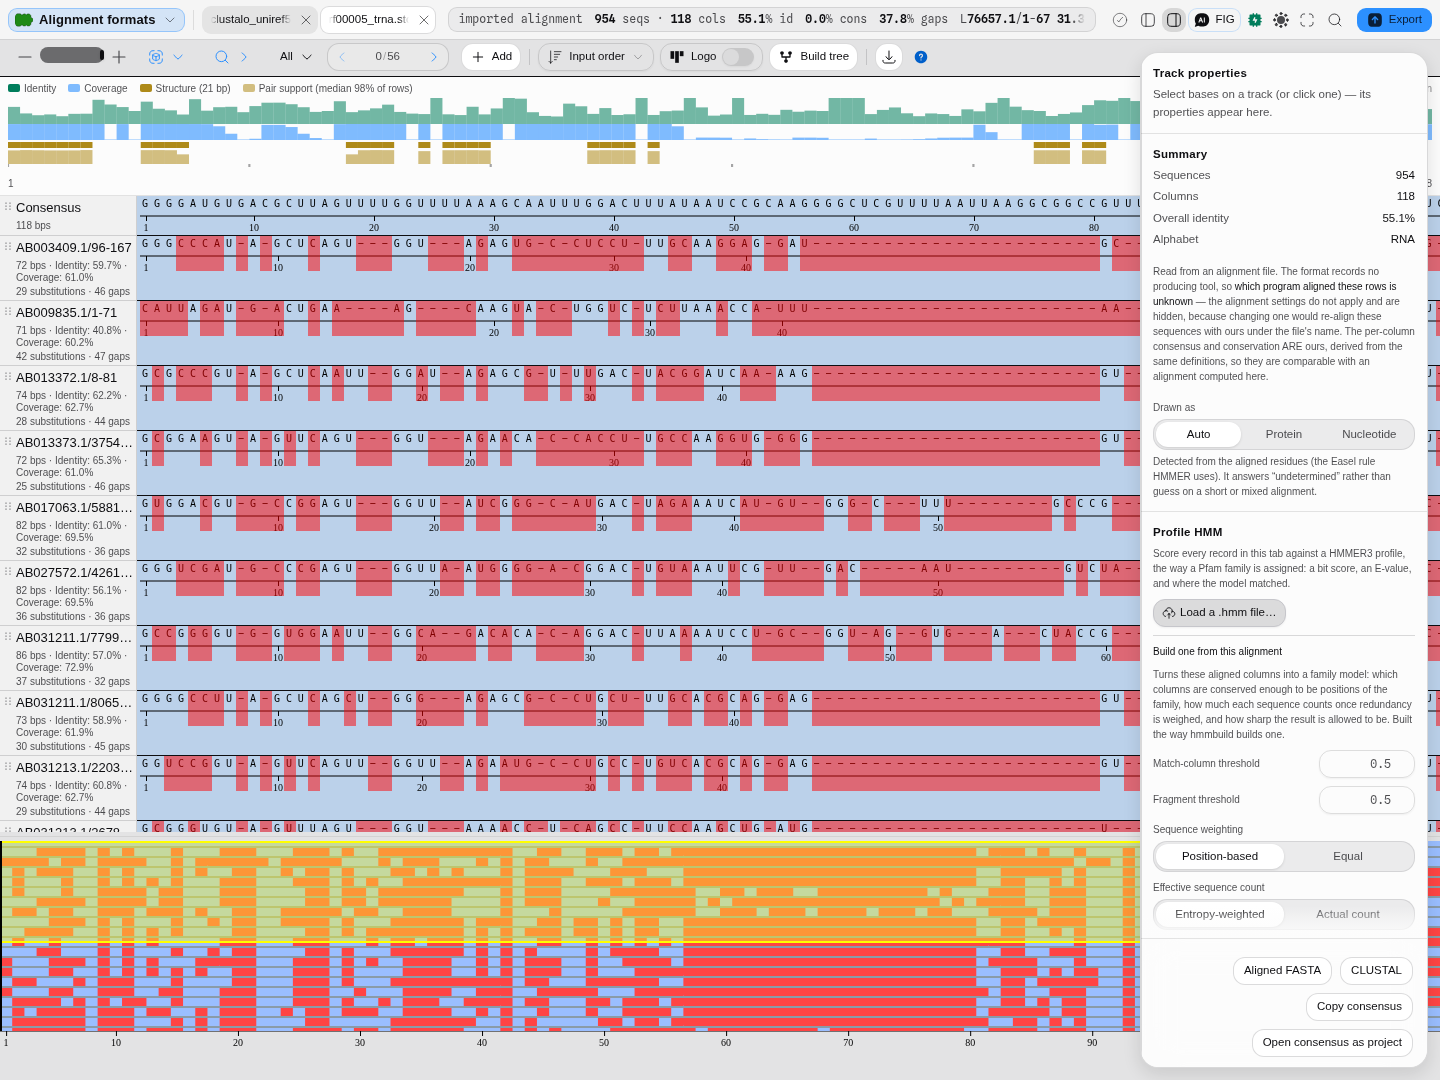Image resolution: width=1440 pixels, height=1080 pixels.
Task: Click chevron next to toolbar search icon
Action: pyautogui.click(x=244, y=57)
